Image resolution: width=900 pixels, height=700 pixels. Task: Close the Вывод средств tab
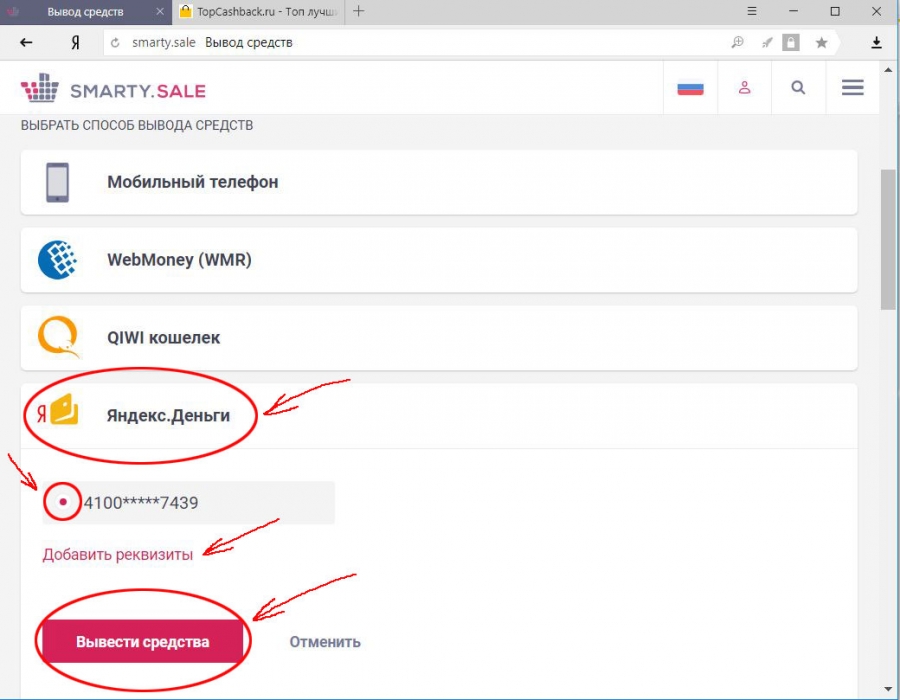(160, 11)
